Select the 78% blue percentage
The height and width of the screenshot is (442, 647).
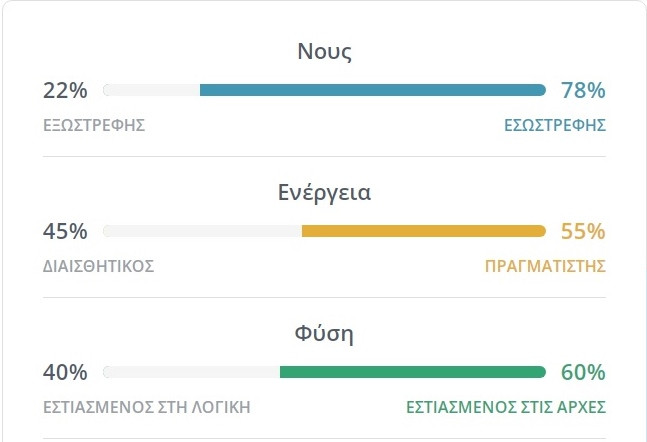(x=583, y=90)
